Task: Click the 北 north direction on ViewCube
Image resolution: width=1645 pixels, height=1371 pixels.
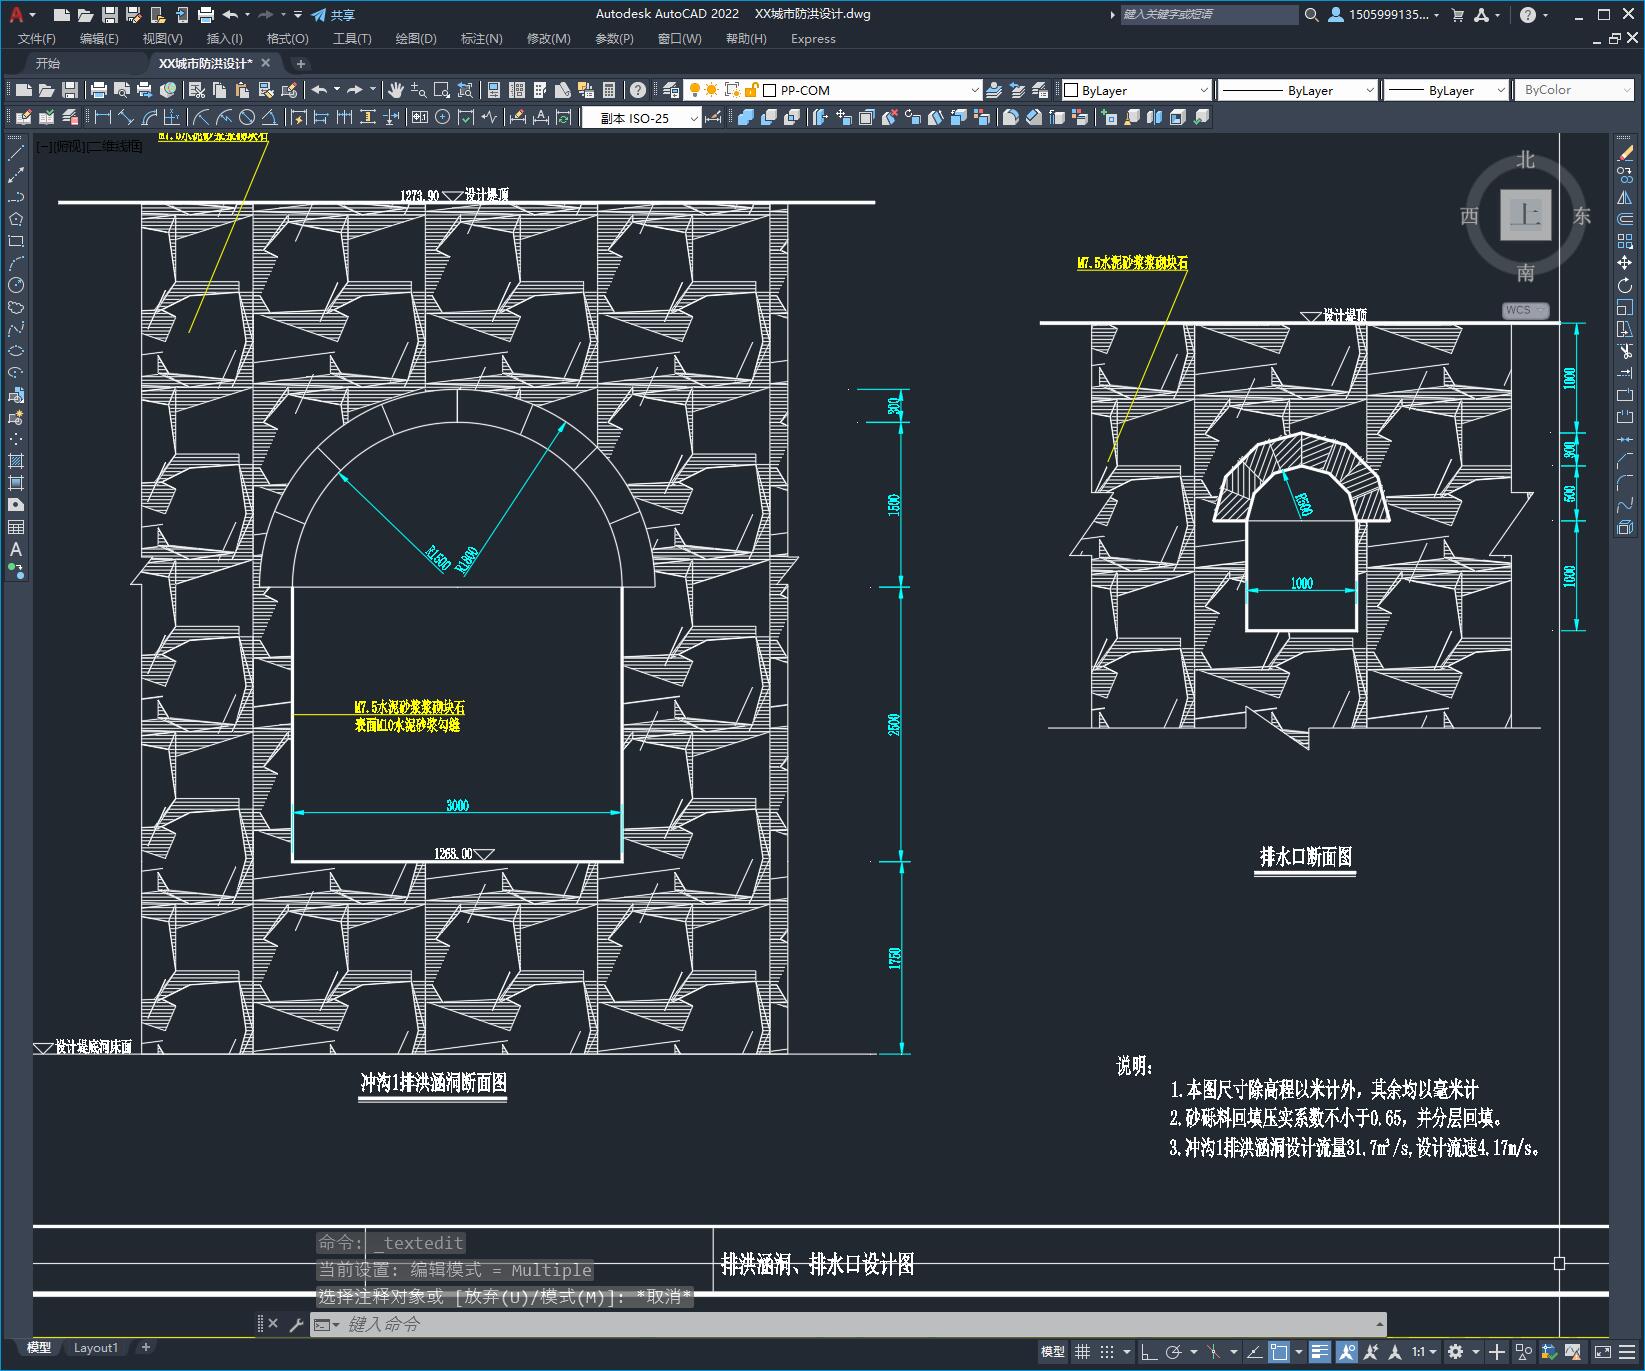Action: (1526, 160)
